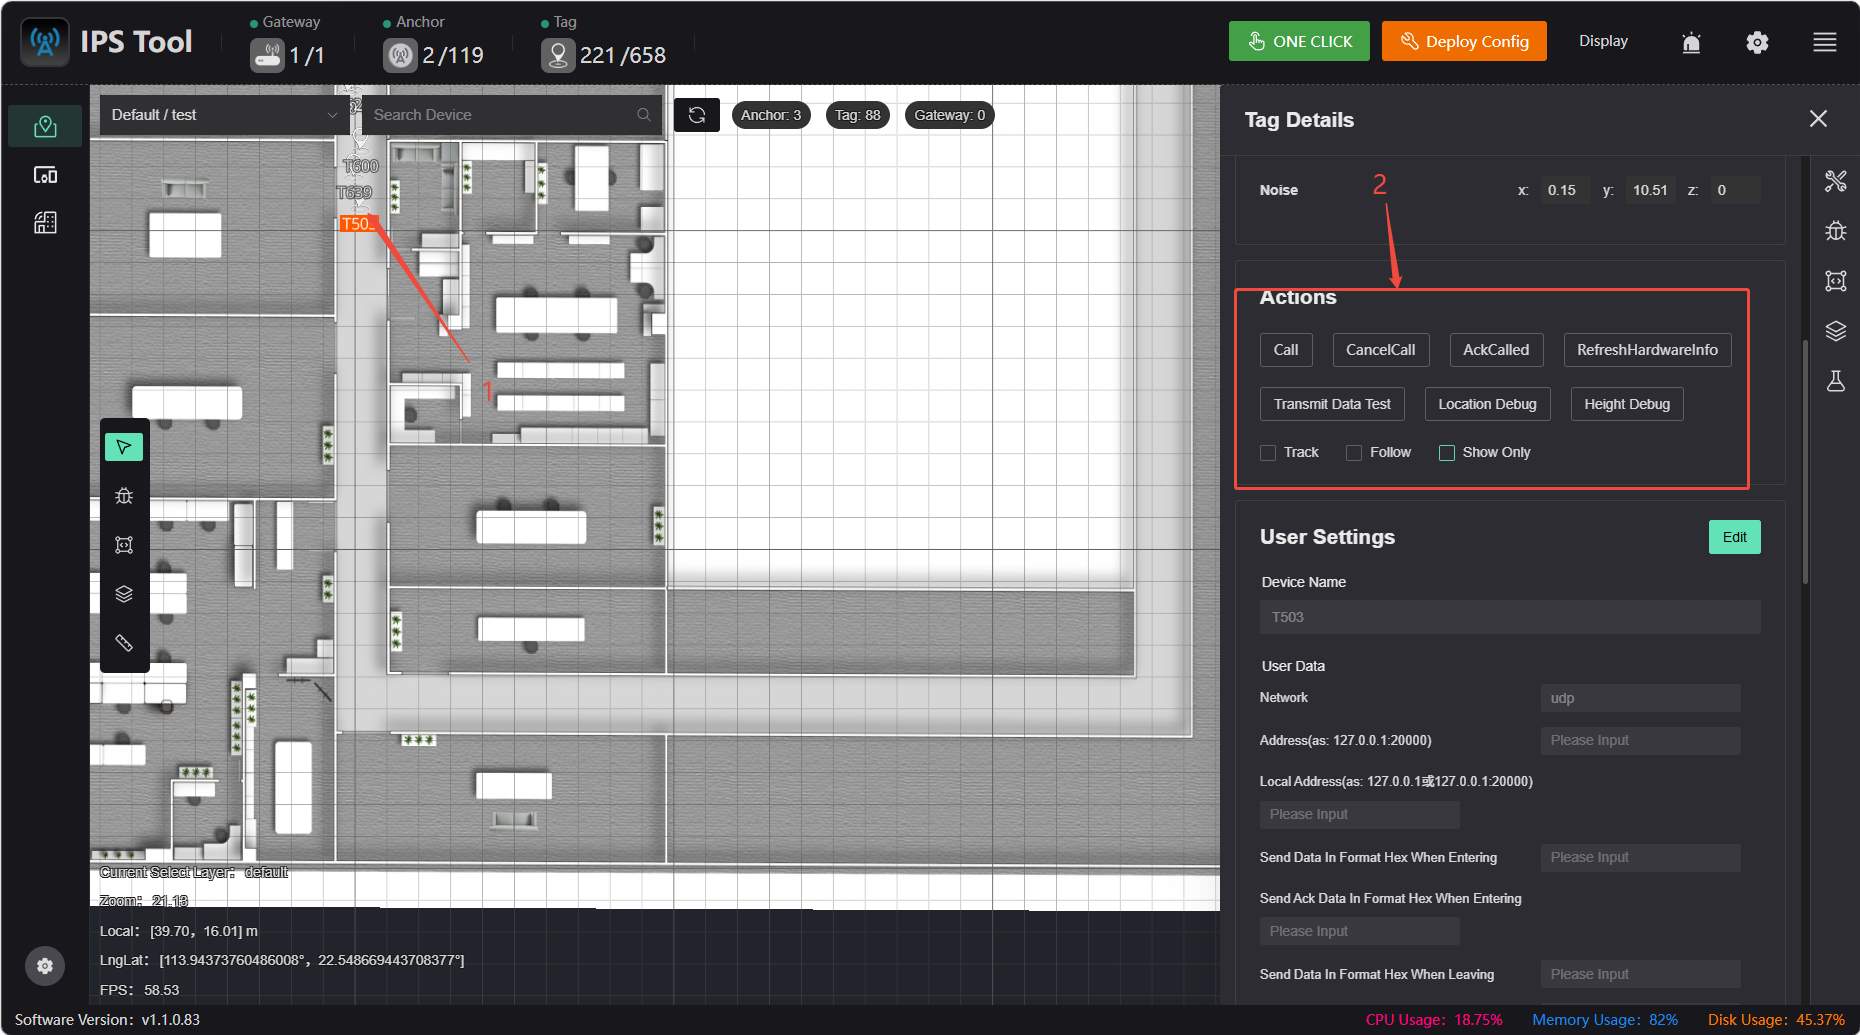Click the CPU Usage status text
Screen dimensions: 1860x1035
click(x=1434, y=1020)
